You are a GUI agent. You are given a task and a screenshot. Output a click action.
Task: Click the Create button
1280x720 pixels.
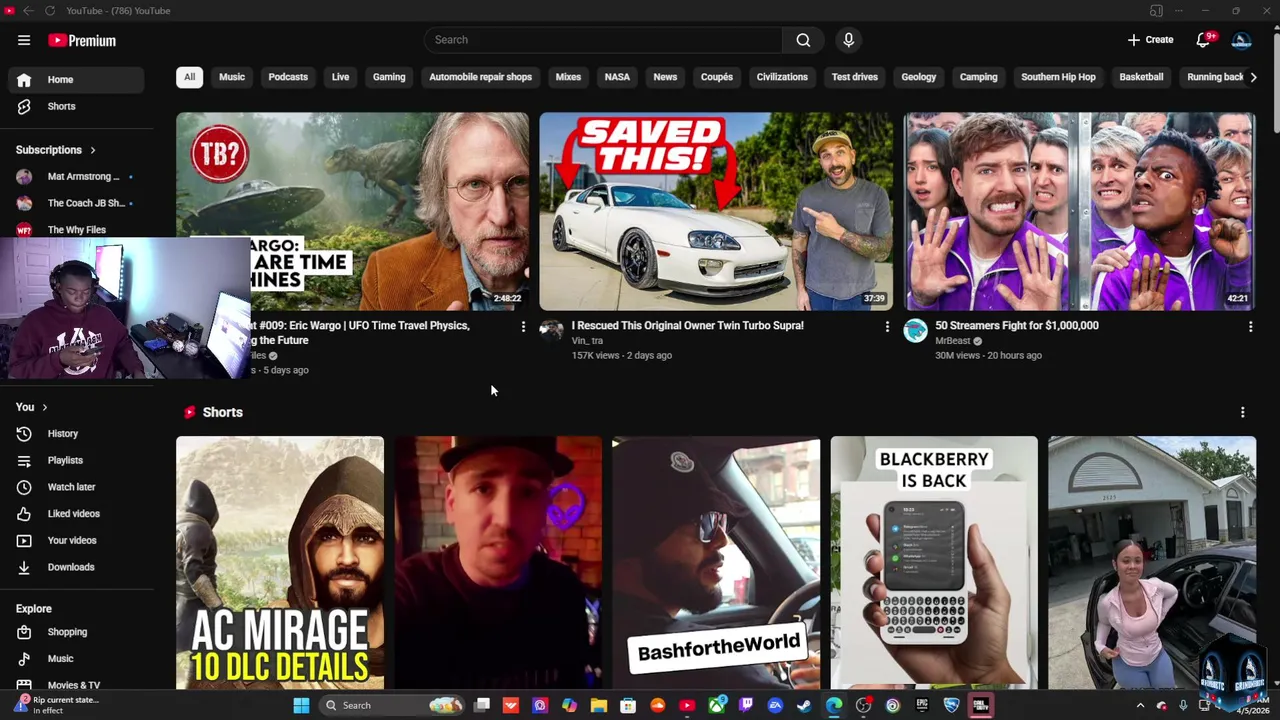coord(1150,40)
